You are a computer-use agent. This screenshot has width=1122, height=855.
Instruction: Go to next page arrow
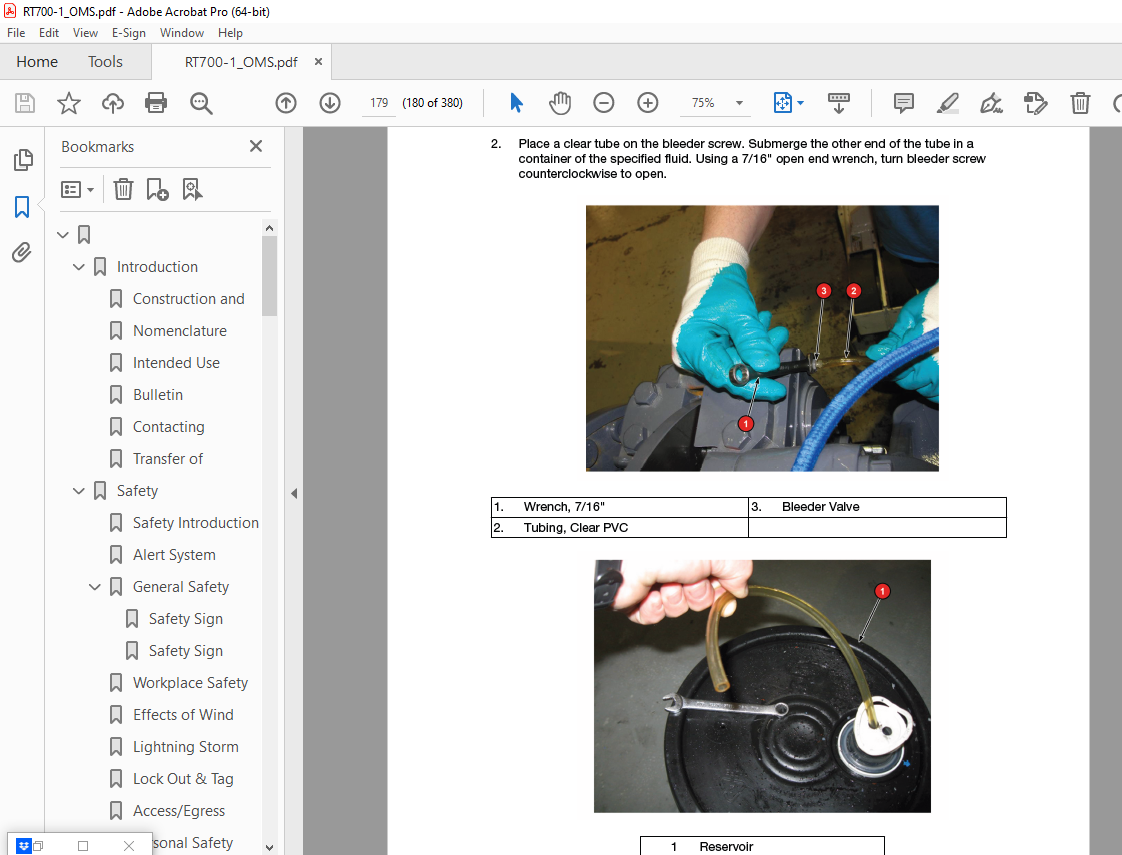(x=330, y=103)
